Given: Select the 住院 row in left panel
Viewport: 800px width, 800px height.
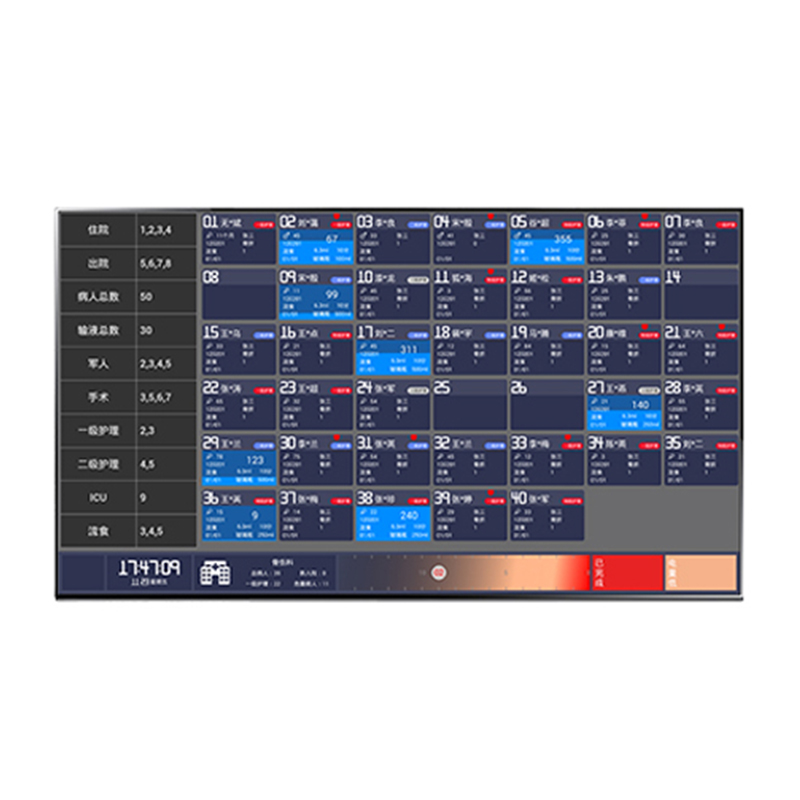Looking at the screenshot, I should tap(128, 230).
